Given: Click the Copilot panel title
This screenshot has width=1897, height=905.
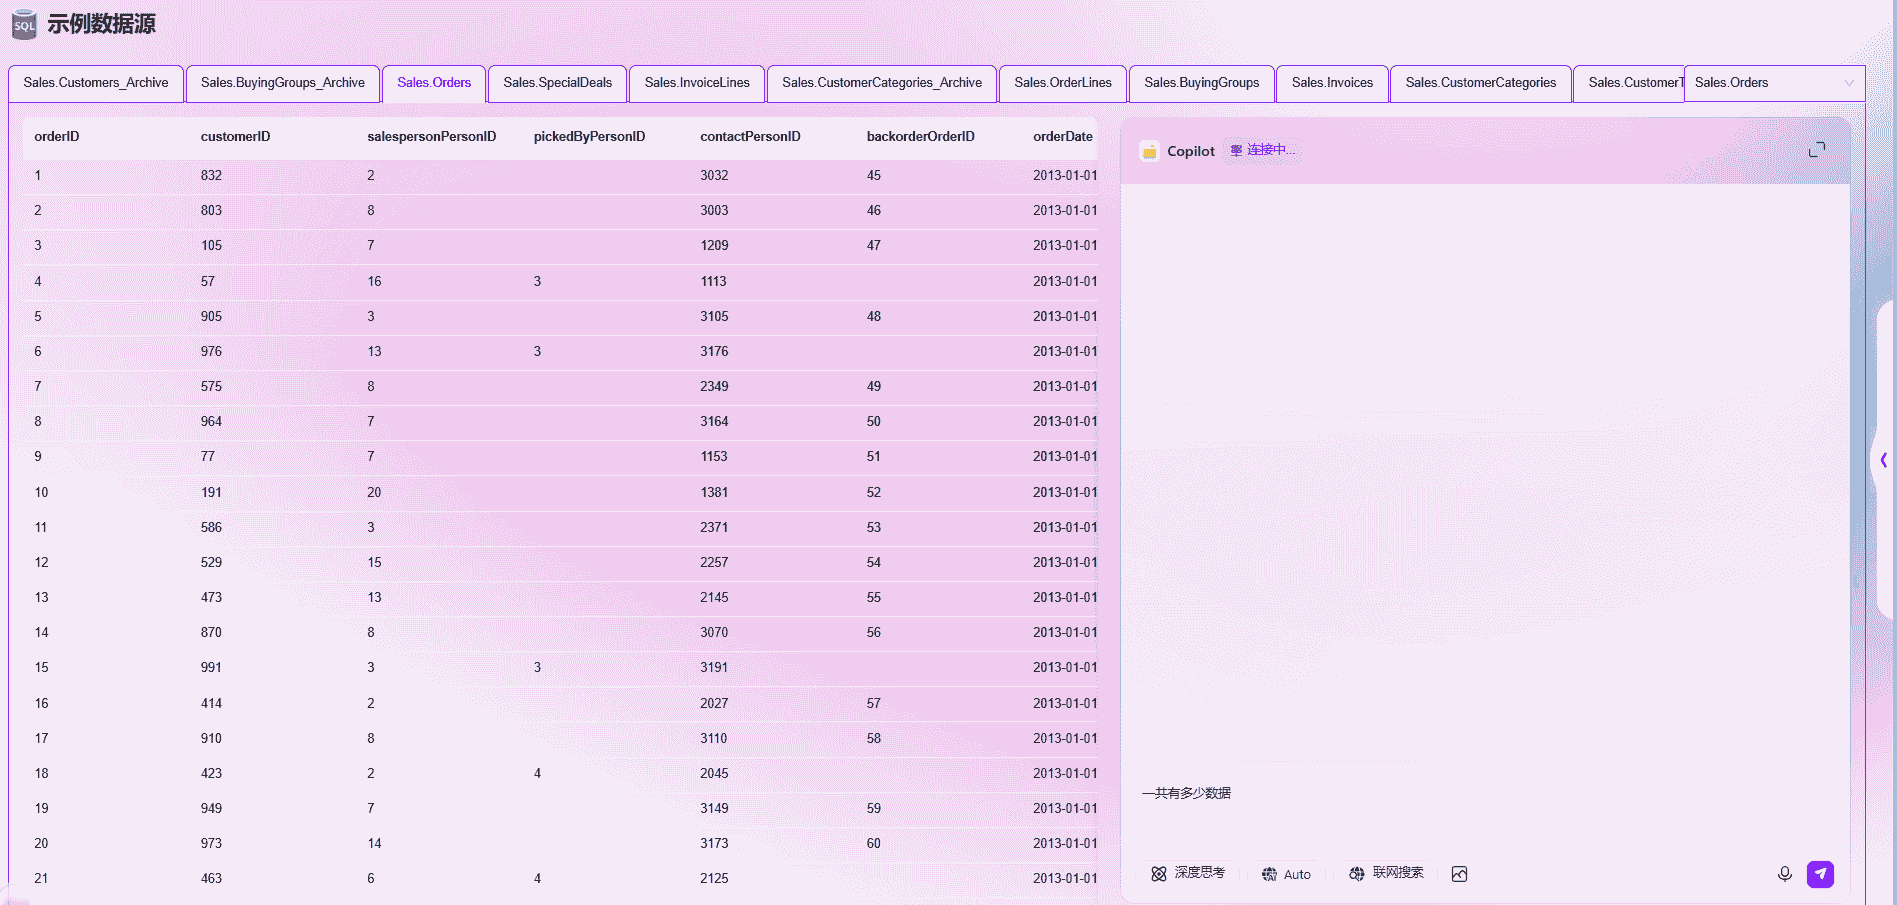Looking at the screenshot, I should tap(1191, 151).
